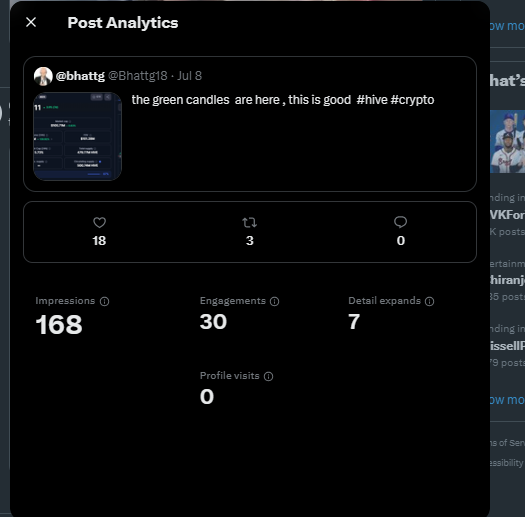The width and height of the screenshot is (525, 517).
Task: Click the Jul 8 post date
Action: pos(190,76)
